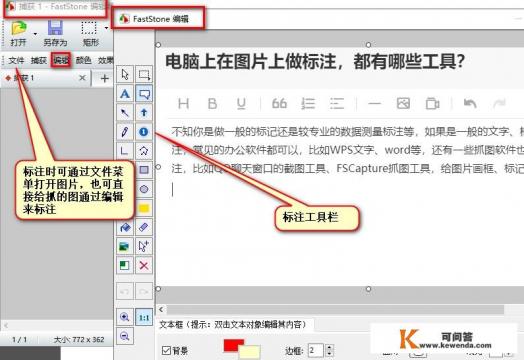Click the zoom in magnifier icon
This screenshot has width=524, height=360.
[125, 317]
